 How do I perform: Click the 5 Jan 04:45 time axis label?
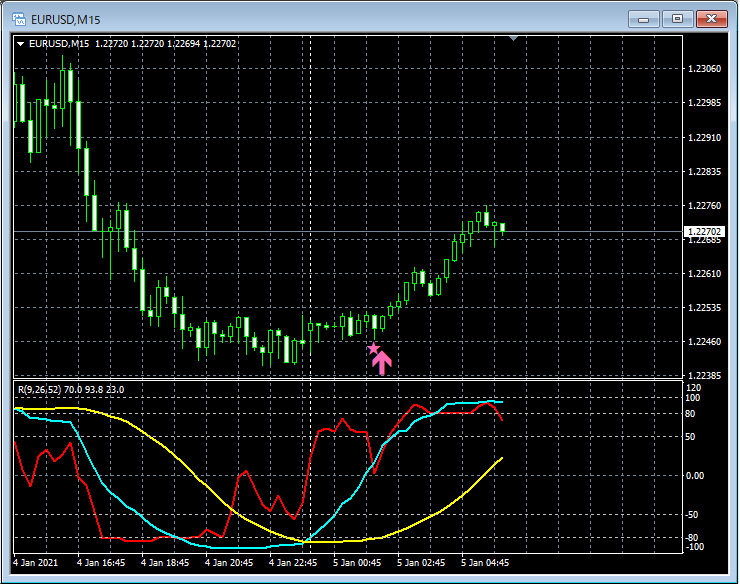tap(484, 563)
